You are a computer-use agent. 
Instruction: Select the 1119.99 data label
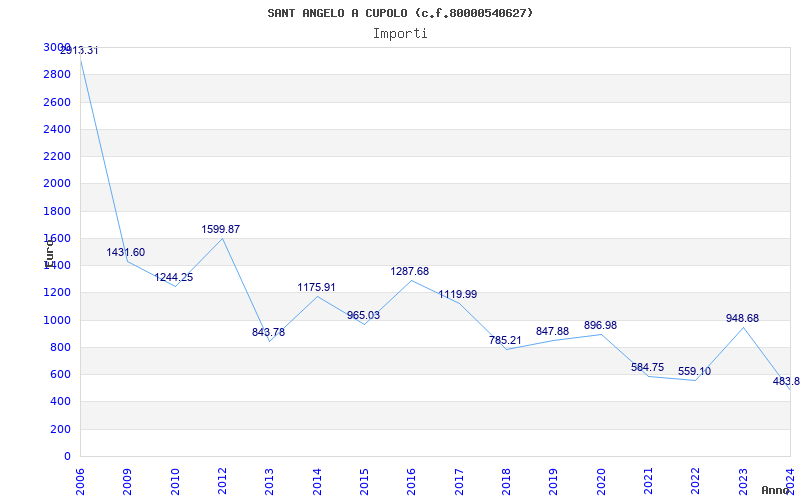458,295
